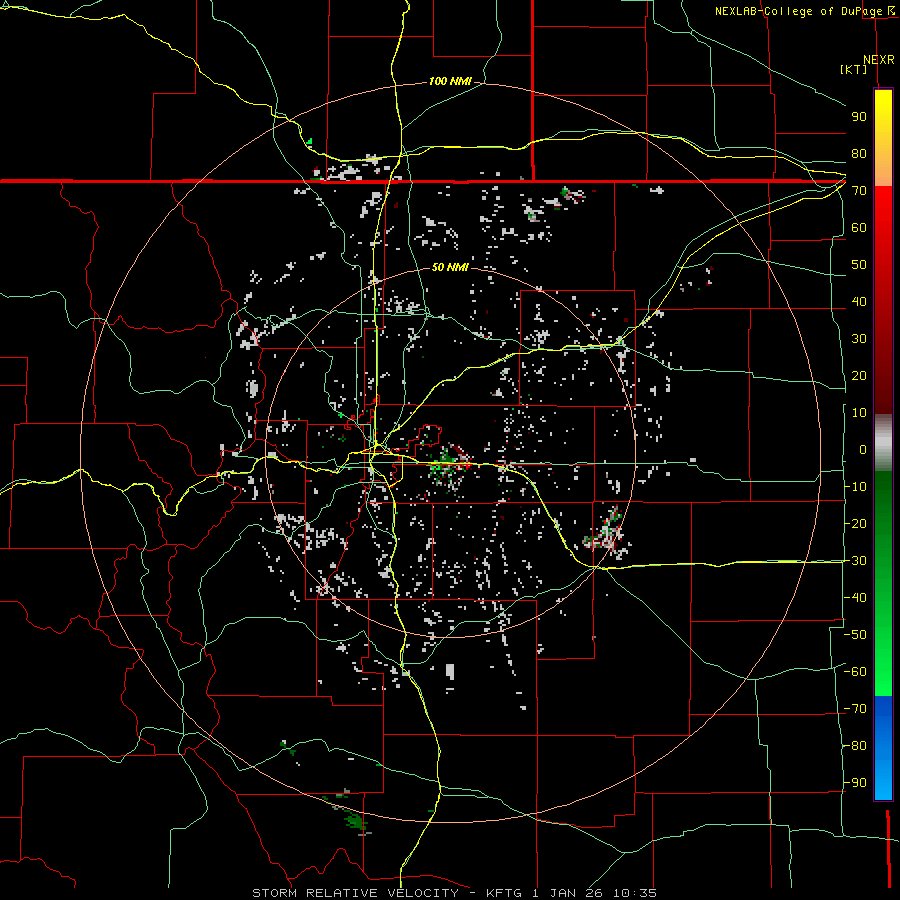Click the positive 90 knot scale label
Screen dimensions: 900x900
coord(859,117)
